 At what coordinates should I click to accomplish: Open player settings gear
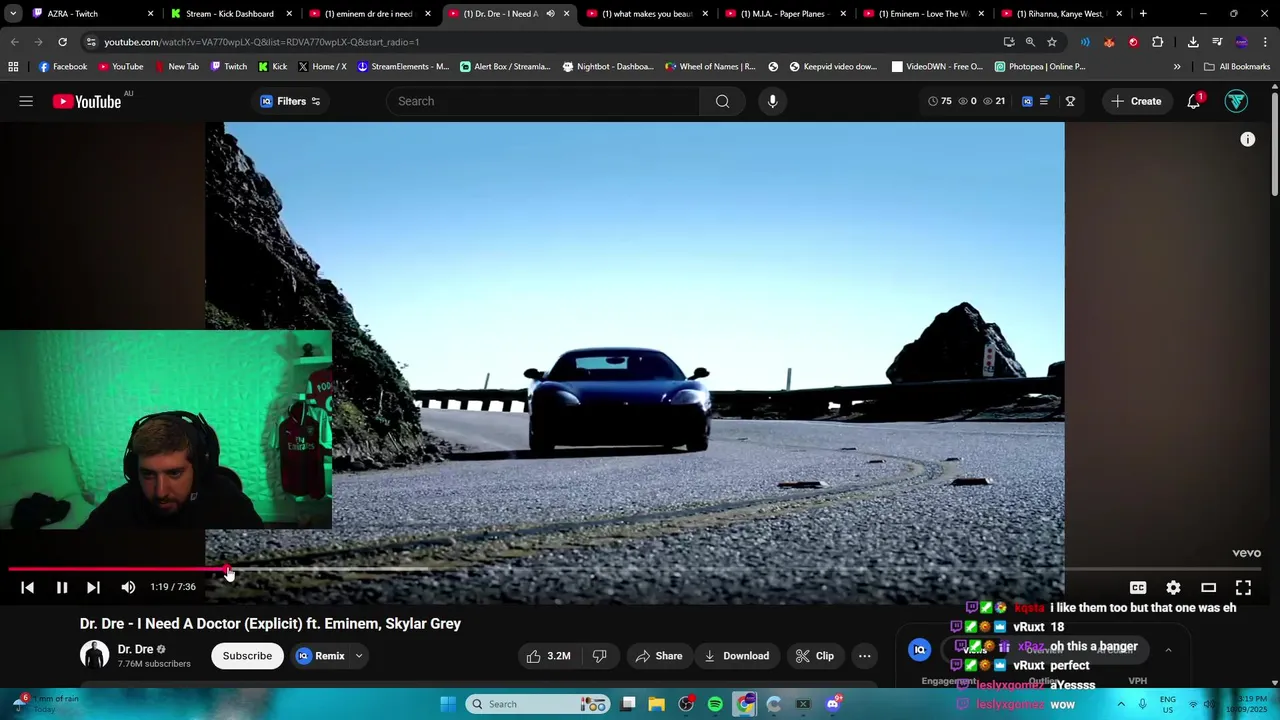click(x=1173, y=587)
